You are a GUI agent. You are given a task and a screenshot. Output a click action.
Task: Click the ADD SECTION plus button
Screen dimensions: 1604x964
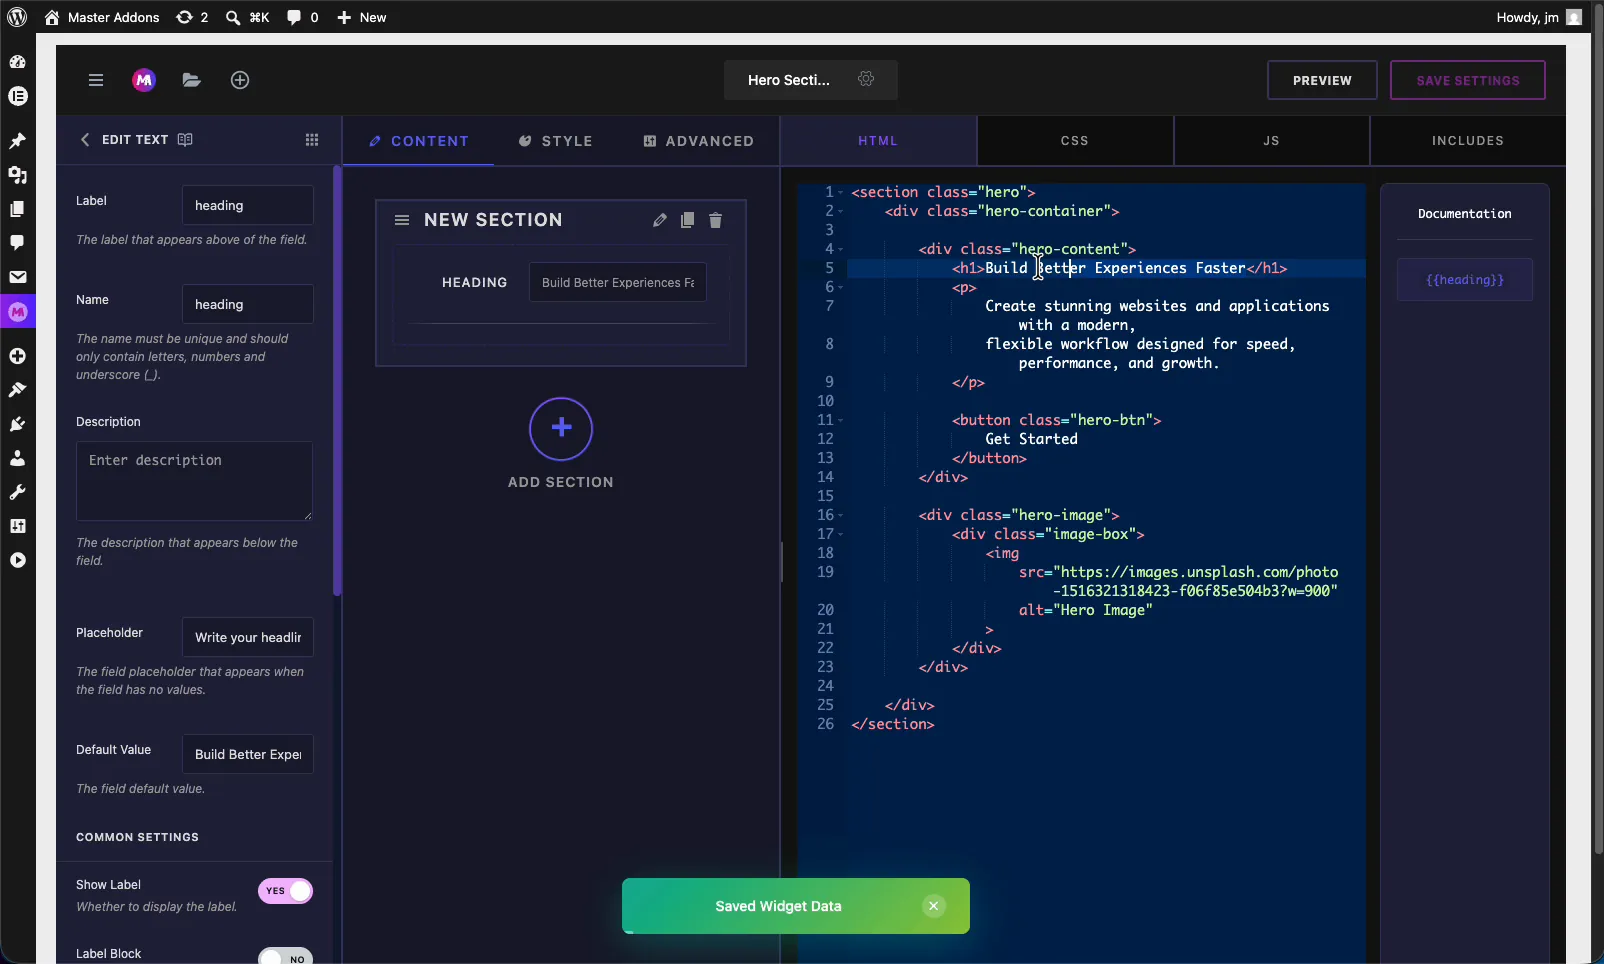pyautogui.click(x=561, y=429)
